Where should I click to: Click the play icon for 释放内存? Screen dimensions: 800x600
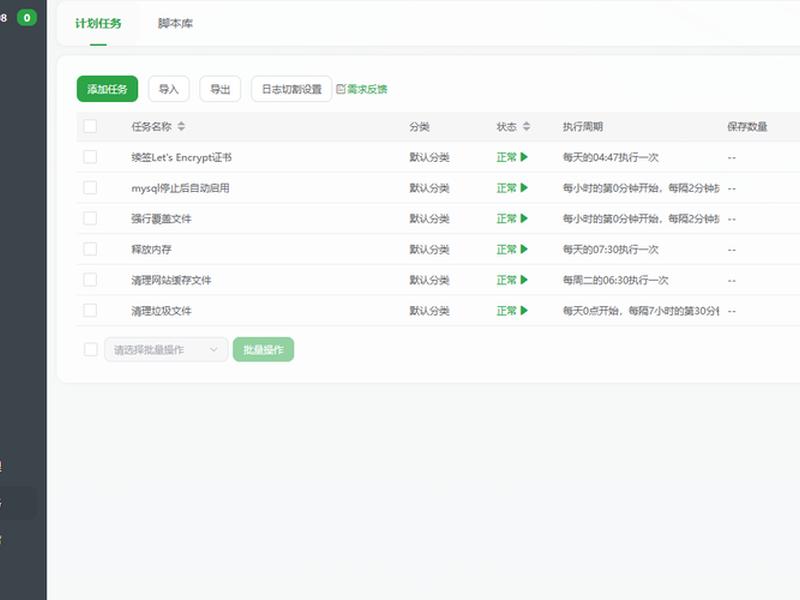524,249
